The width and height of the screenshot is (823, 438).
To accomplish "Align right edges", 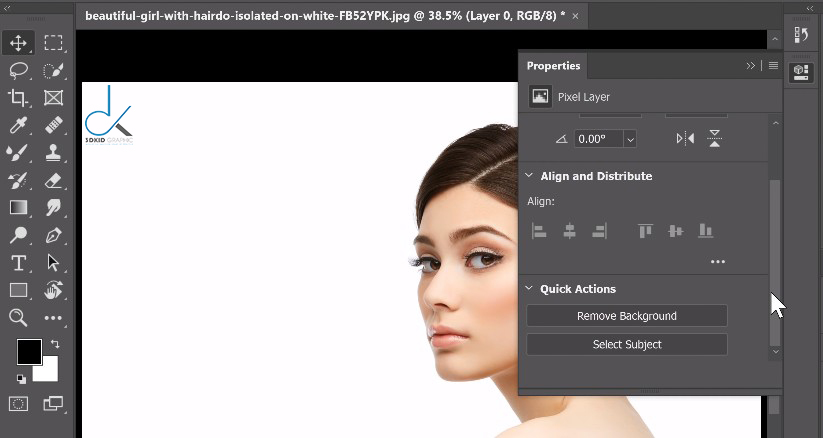I will (x=599, y=231).
